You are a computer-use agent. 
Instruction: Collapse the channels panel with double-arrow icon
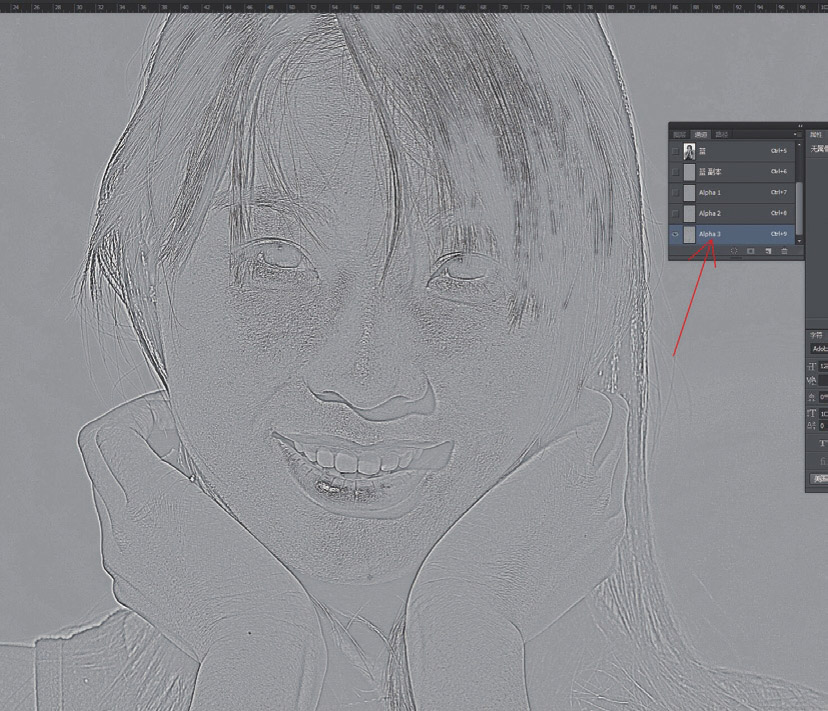point(798,126)
